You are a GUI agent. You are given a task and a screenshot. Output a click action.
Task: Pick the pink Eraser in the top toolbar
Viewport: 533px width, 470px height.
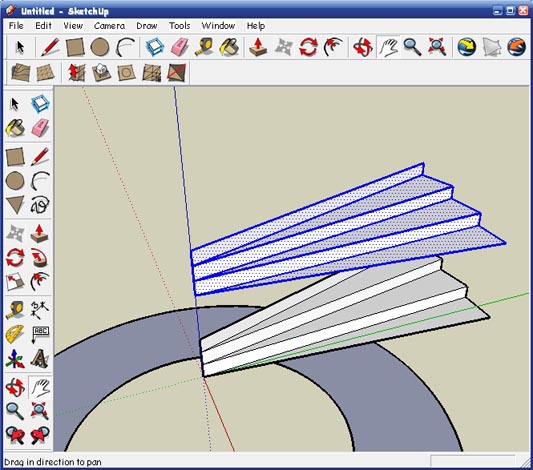[x=179, y=47]
